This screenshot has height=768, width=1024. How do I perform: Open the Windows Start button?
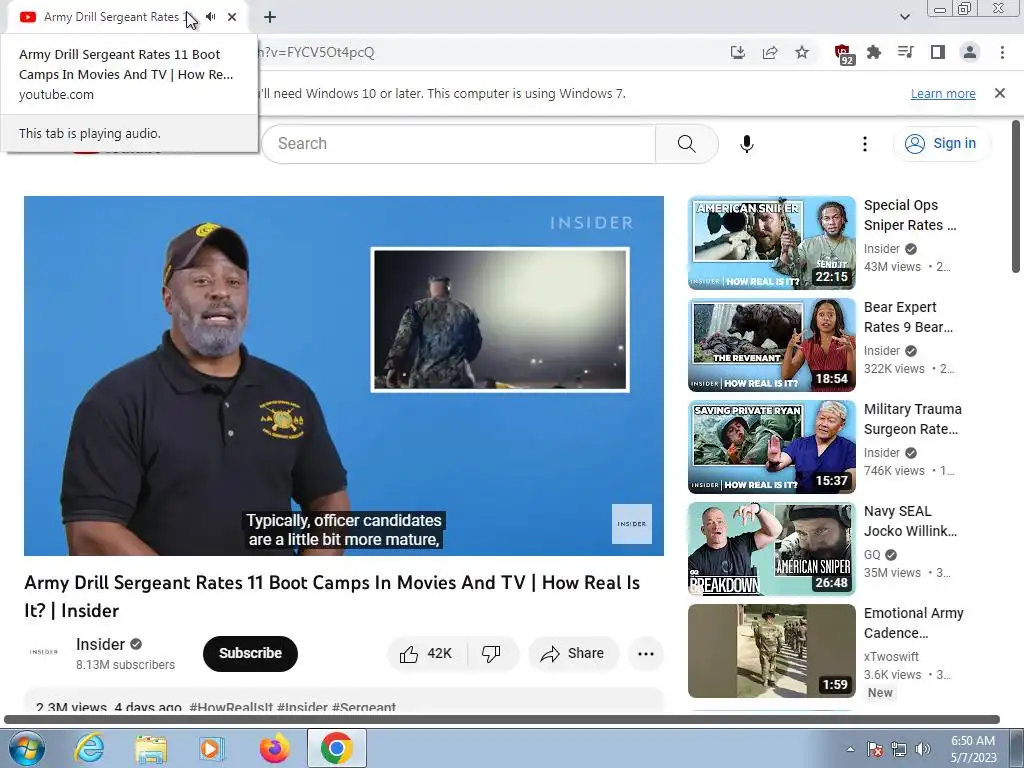[27, 748]
